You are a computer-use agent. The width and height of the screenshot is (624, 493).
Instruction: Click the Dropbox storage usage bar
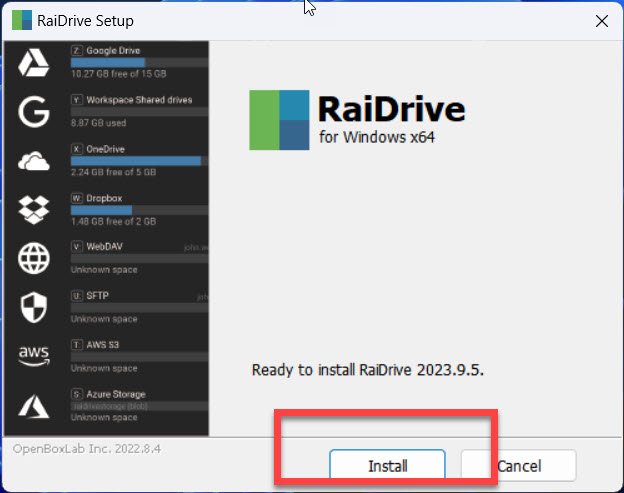(139, 210)
